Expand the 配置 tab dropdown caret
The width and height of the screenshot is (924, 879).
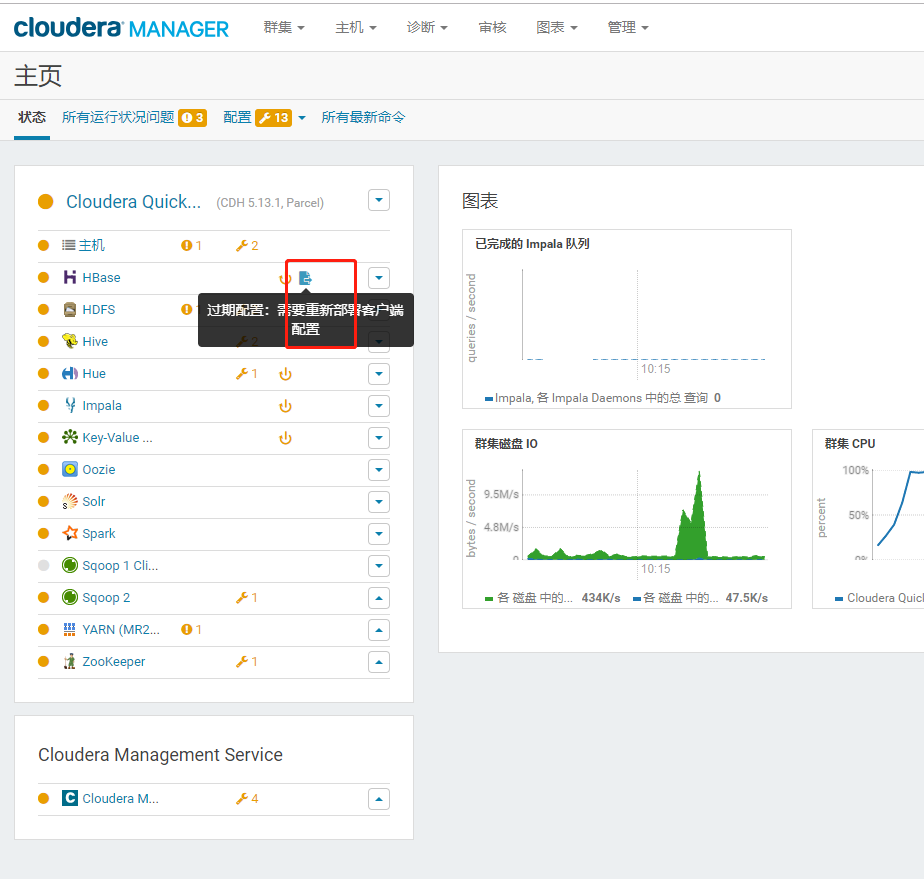[302, 118]
